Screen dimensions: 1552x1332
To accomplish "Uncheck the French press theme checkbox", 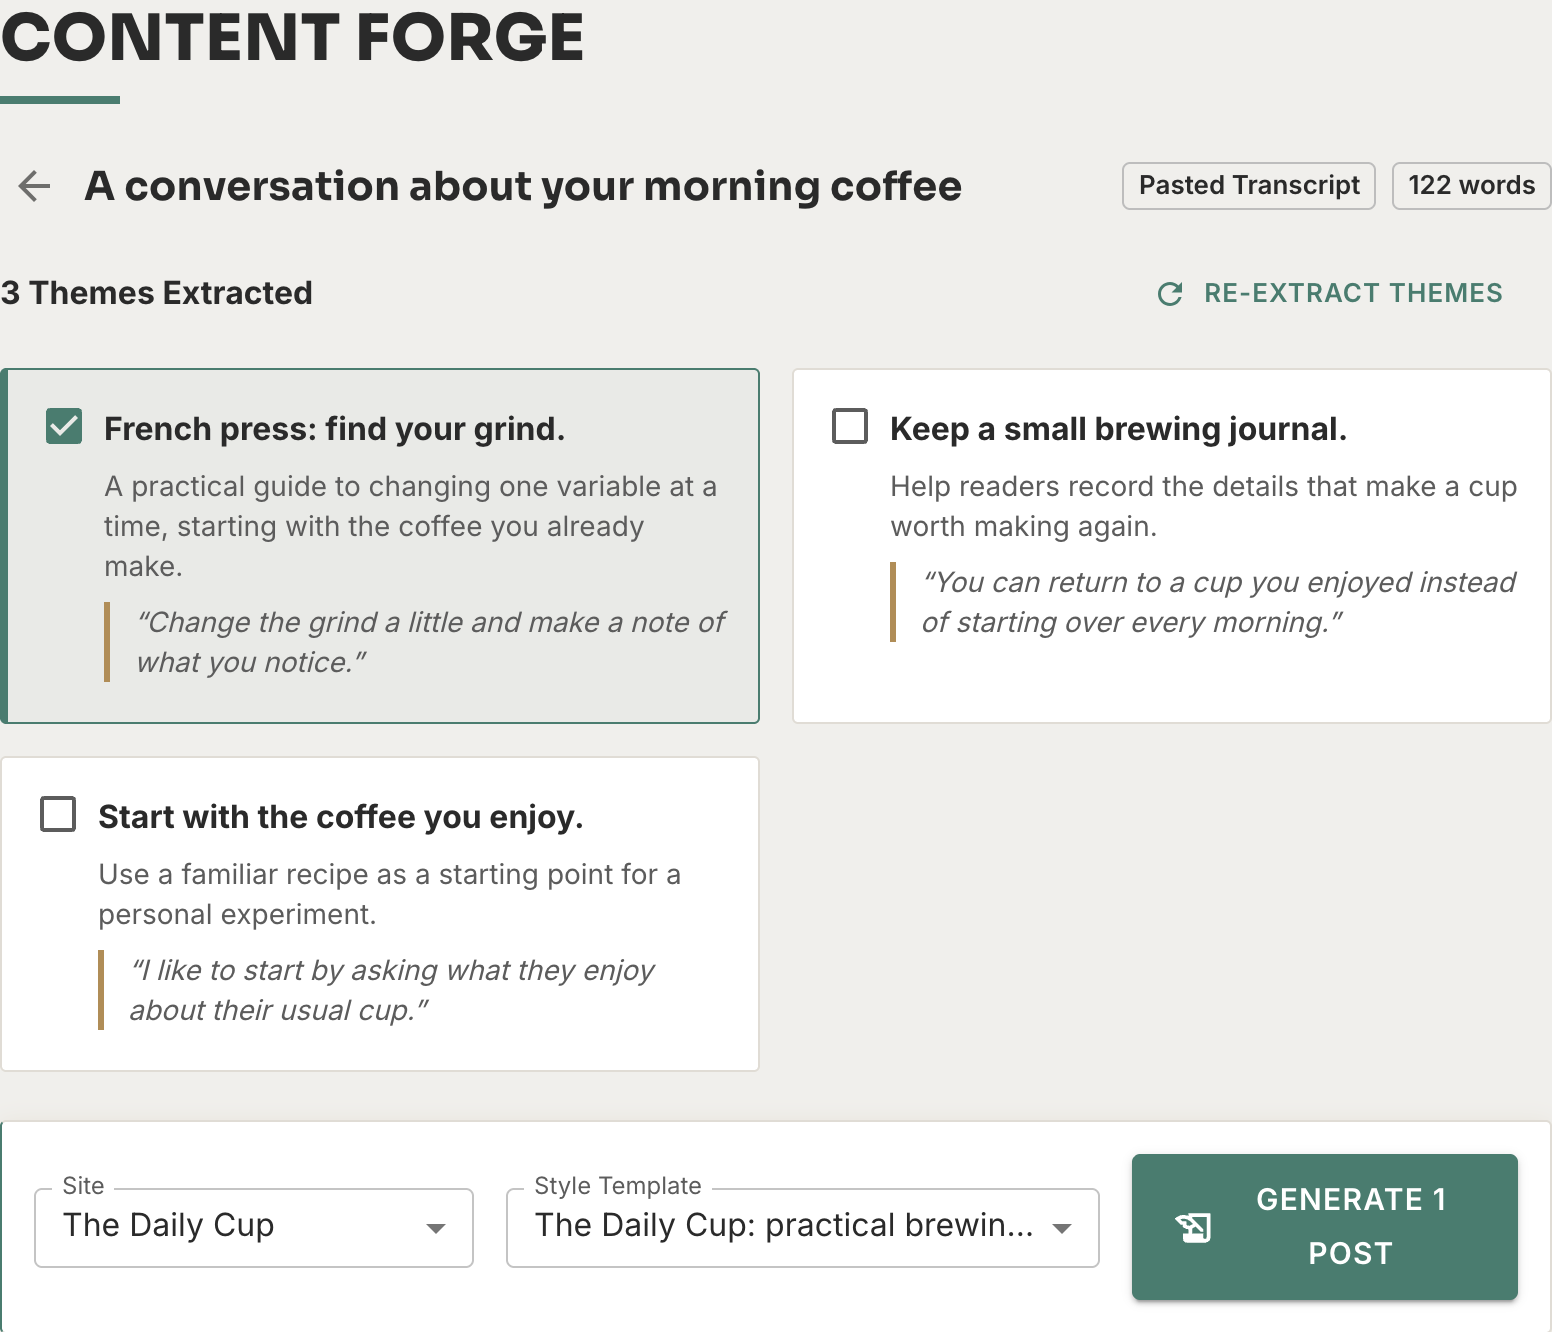I will (64, 427).
